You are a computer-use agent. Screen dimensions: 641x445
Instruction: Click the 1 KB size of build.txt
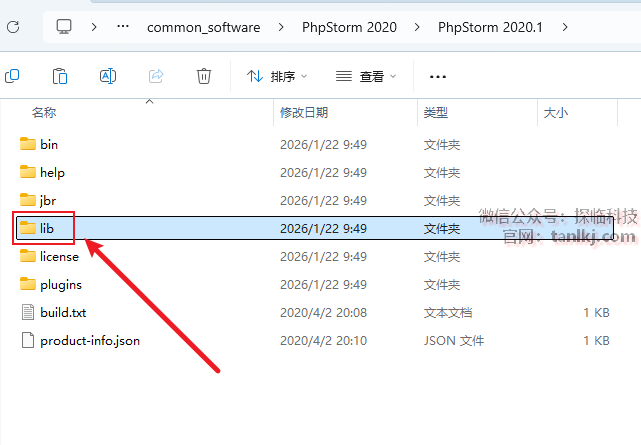coord(596,313)
